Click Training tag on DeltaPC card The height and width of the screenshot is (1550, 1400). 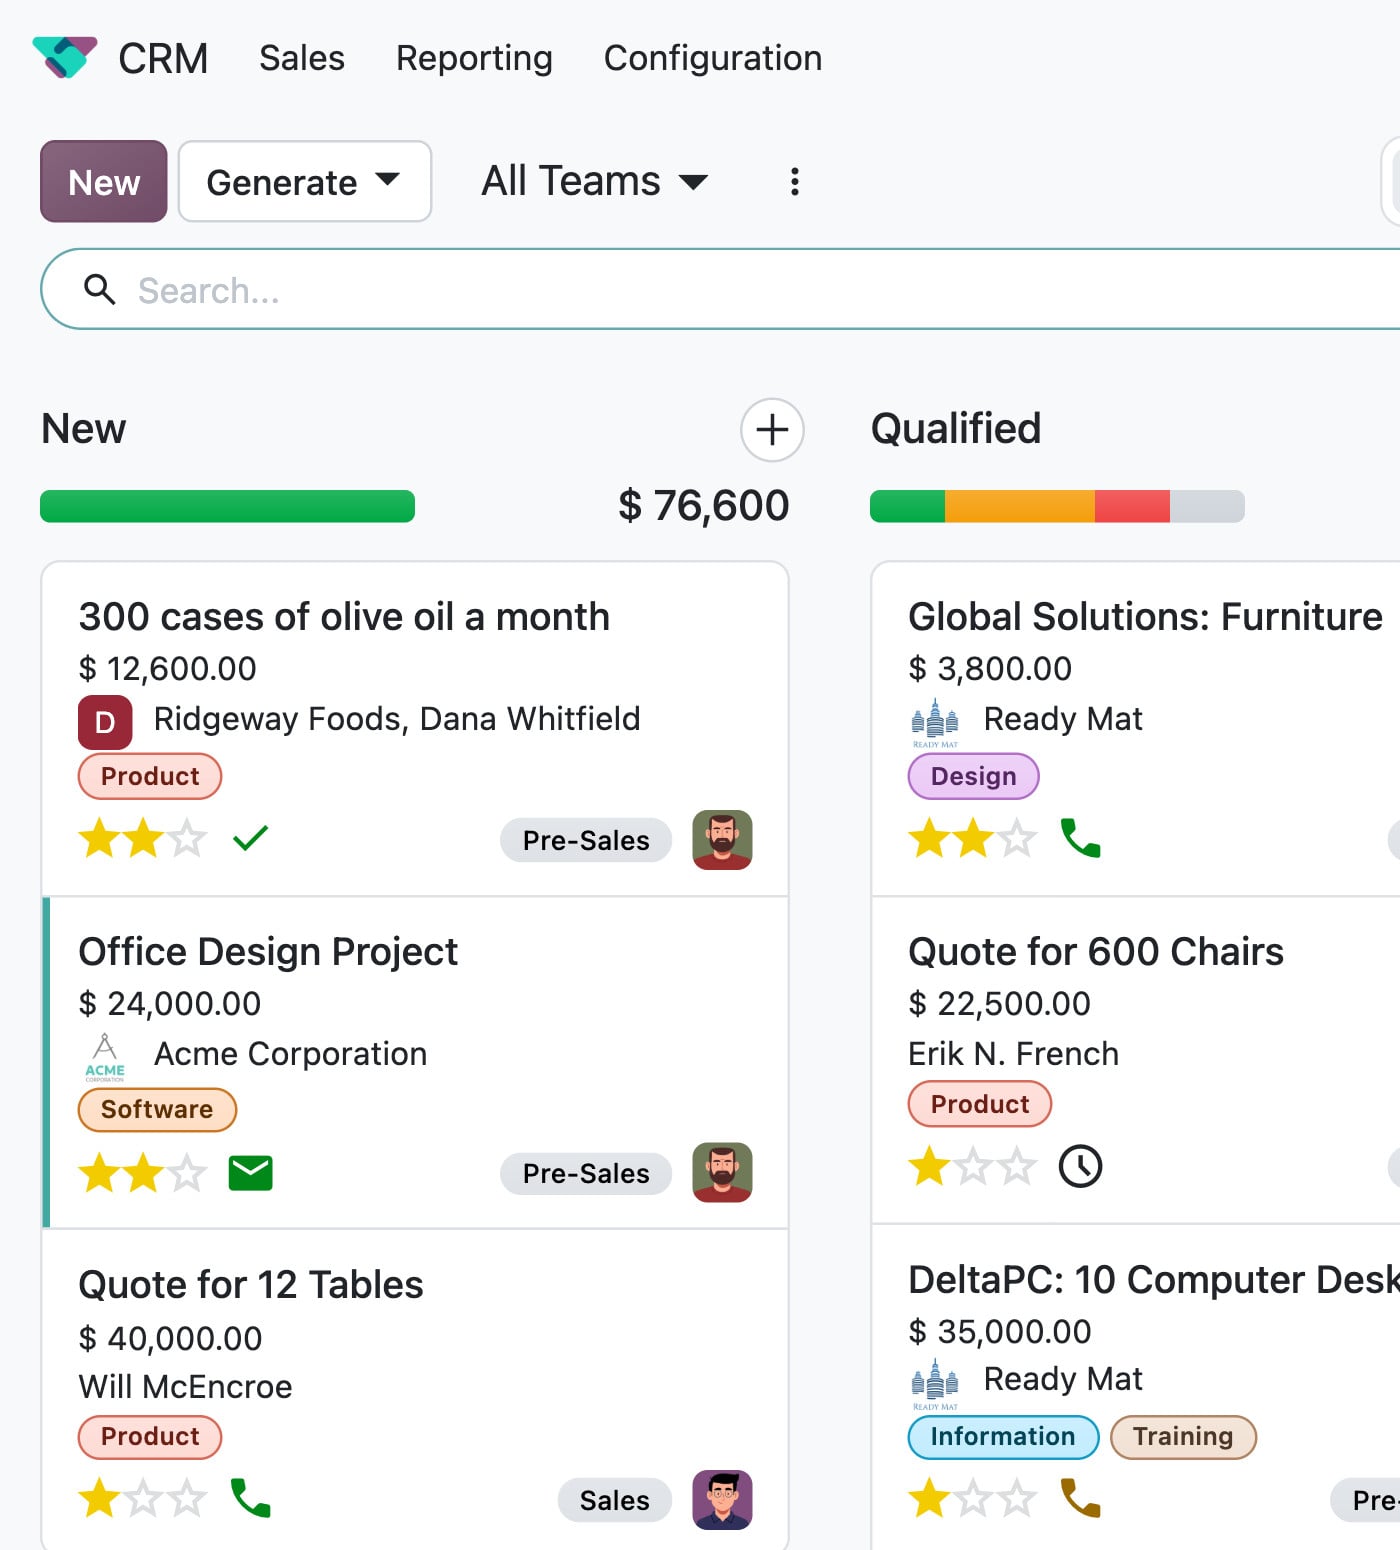click(x=1183, y=1437)
